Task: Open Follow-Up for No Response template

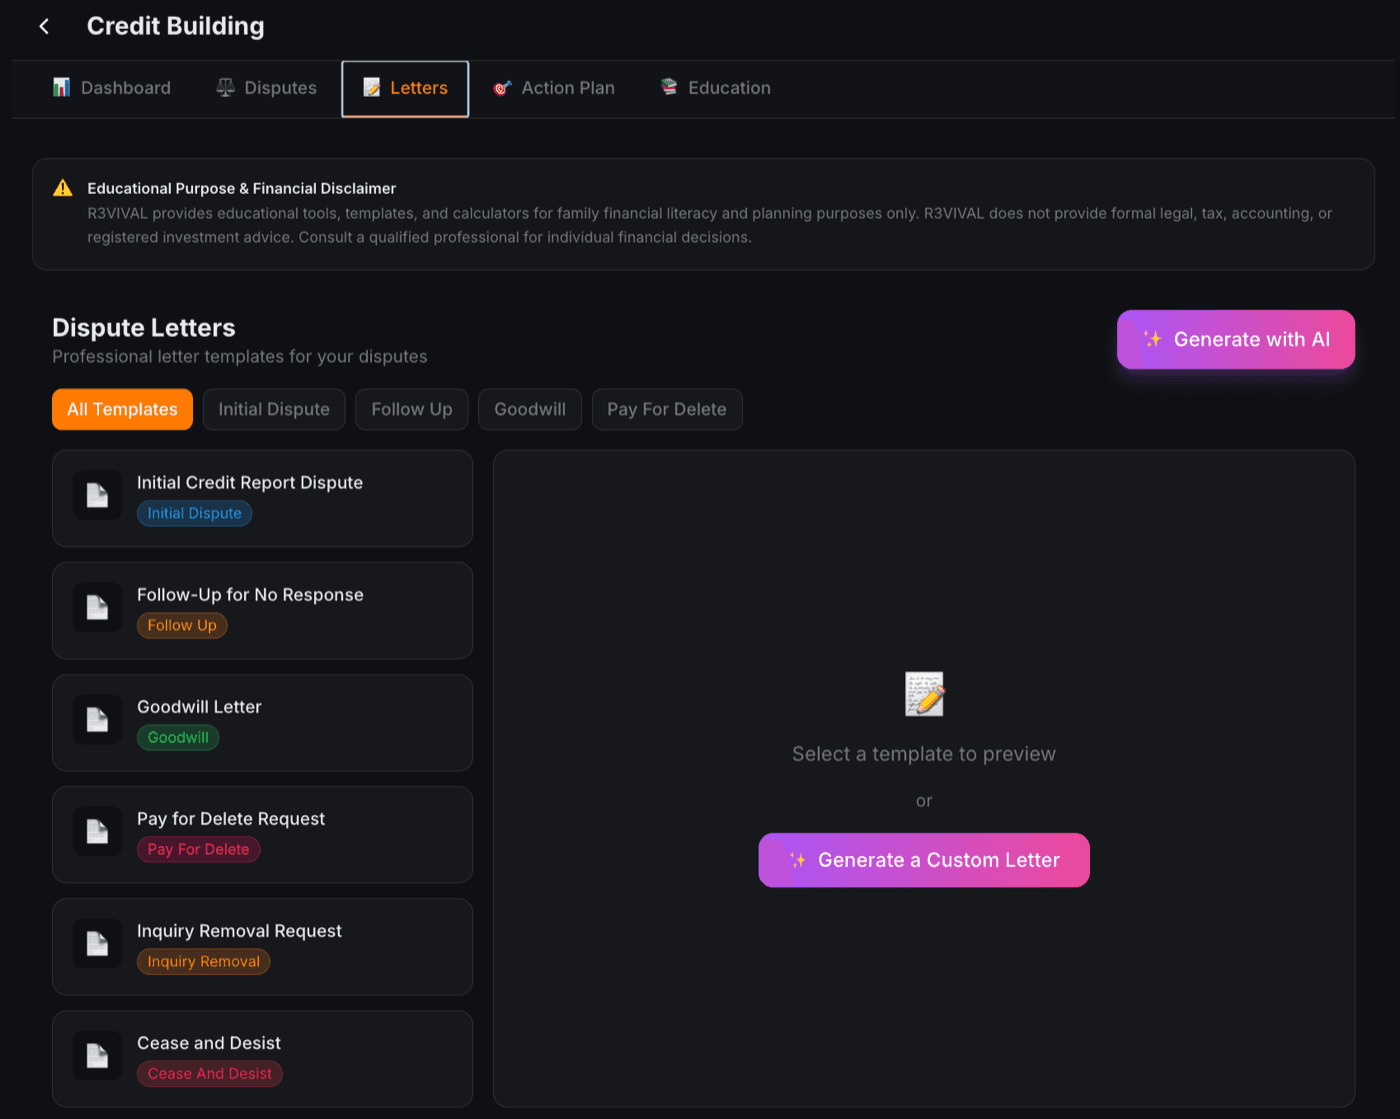Action: pyautogui.click(x=262, y=610)
